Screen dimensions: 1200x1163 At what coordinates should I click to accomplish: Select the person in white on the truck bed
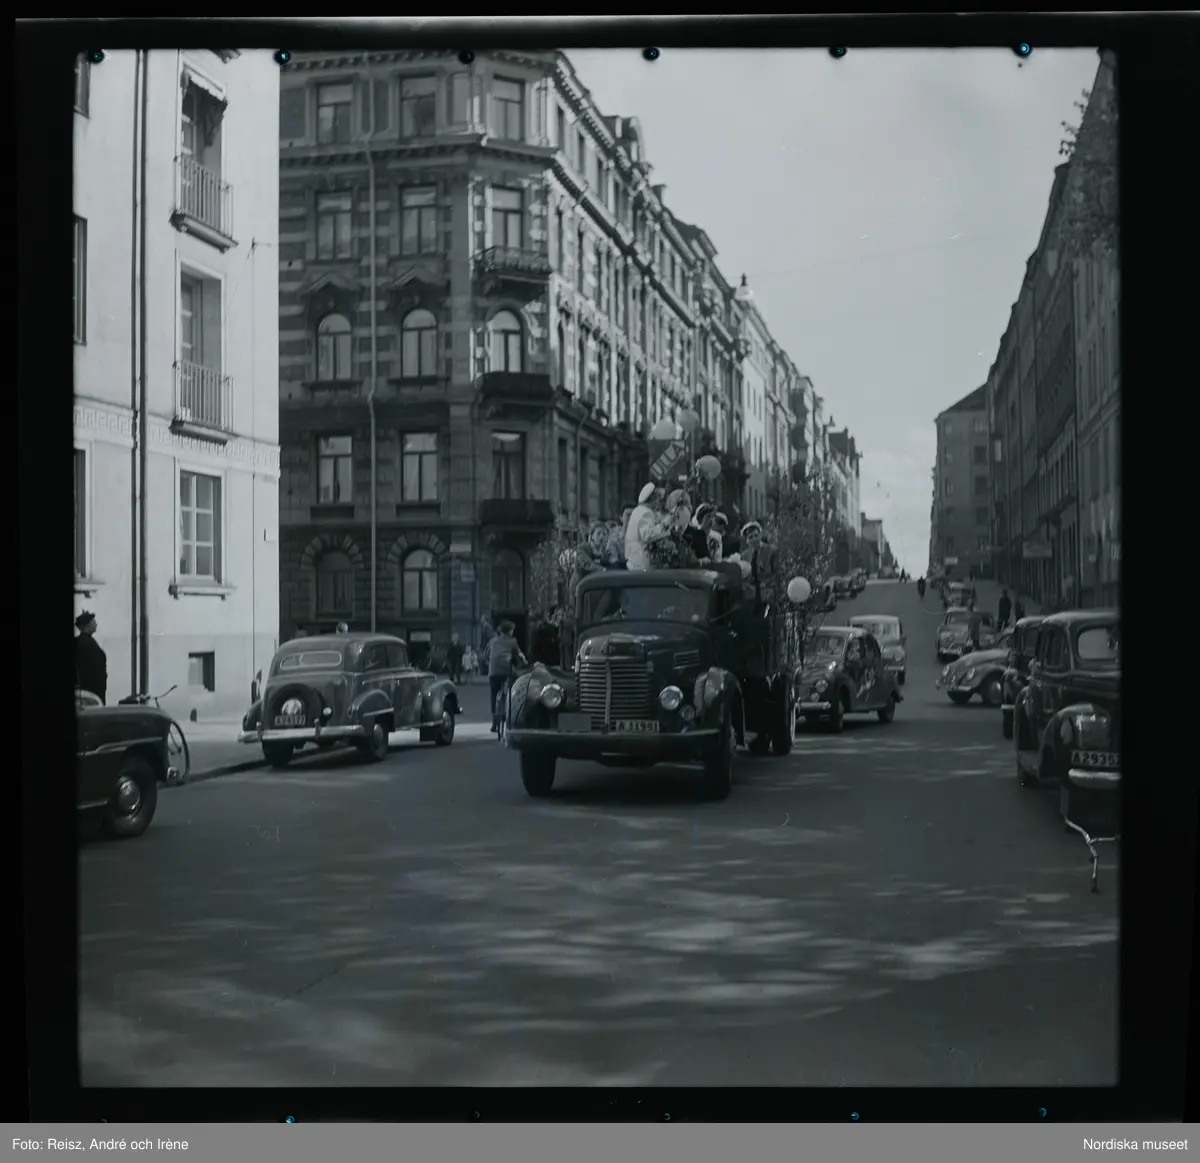(642, 528)
